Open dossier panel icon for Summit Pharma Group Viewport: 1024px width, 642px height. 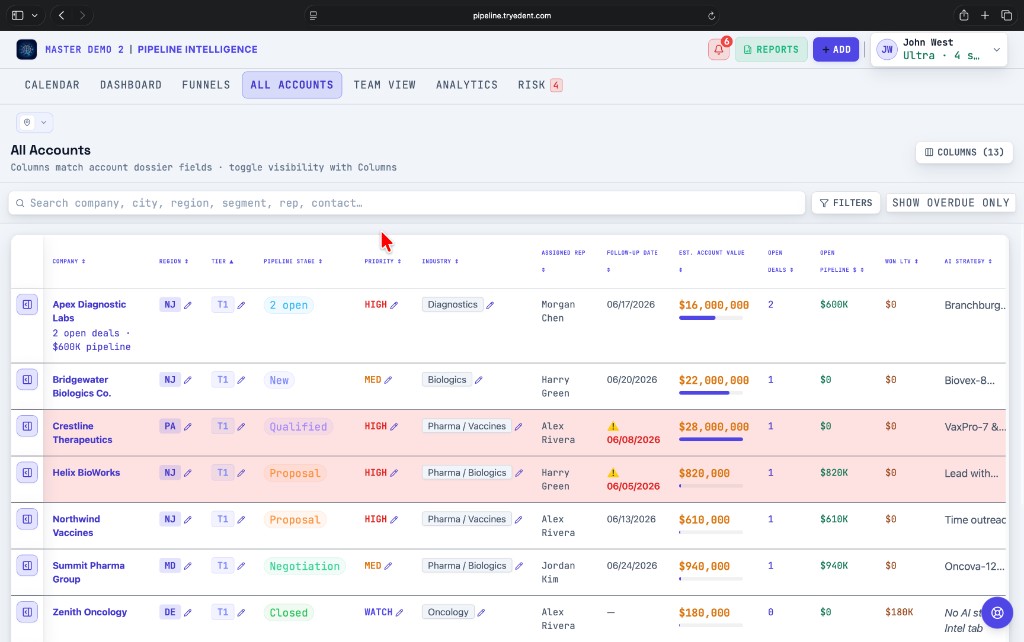coord(27,566)
